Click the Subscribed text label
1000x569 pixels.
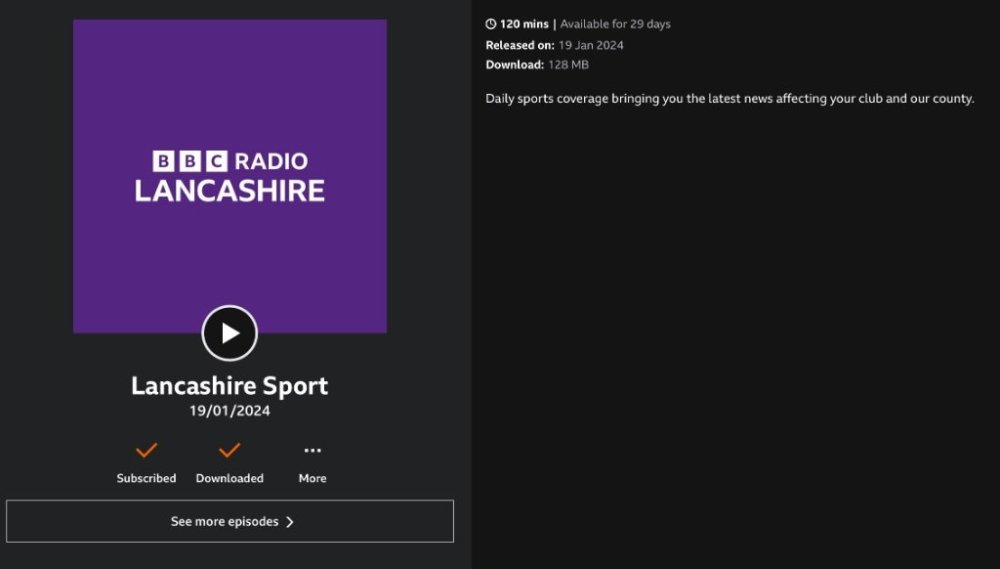(x=146, y=478)
